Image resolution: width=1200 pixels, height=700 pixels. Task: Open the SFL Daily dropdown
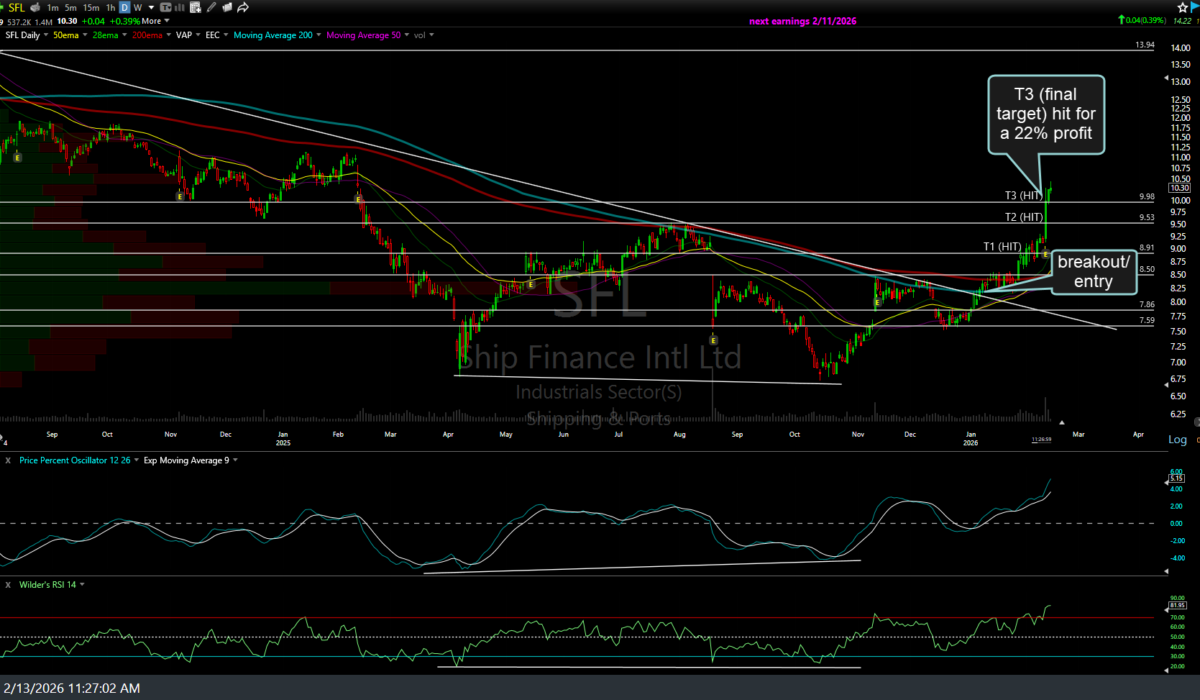(x=26, y=35)
